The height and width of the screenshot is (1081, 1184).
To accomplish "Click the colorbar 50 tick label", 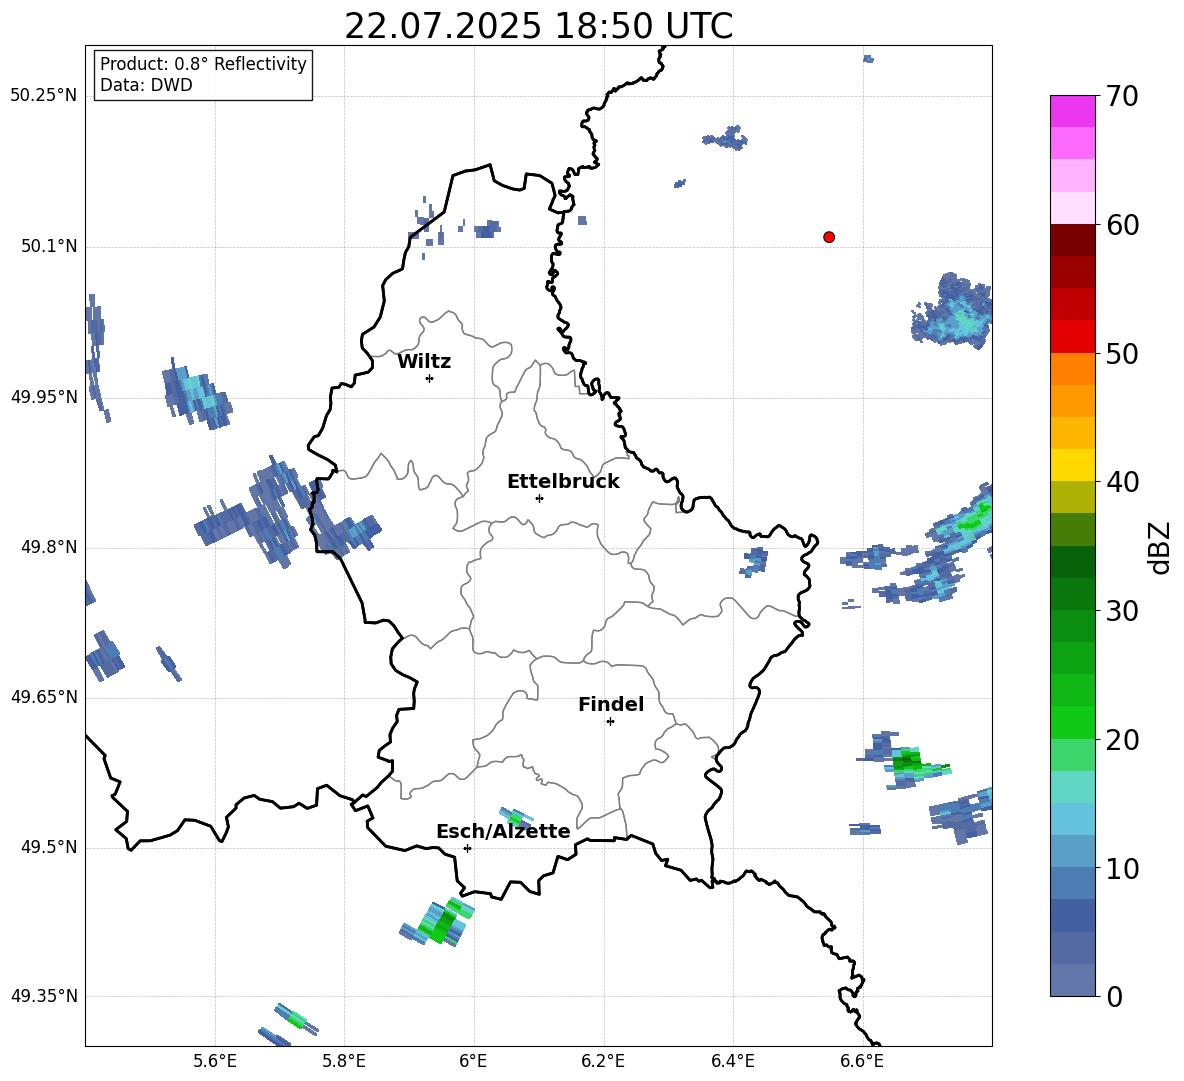I will pyautogui.click(x=1122, y=353).
